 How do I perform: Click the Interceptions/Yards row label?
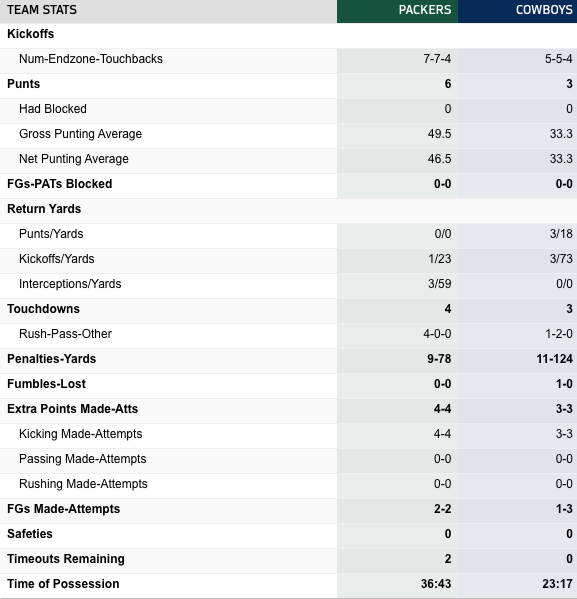[x=70, y=284]
